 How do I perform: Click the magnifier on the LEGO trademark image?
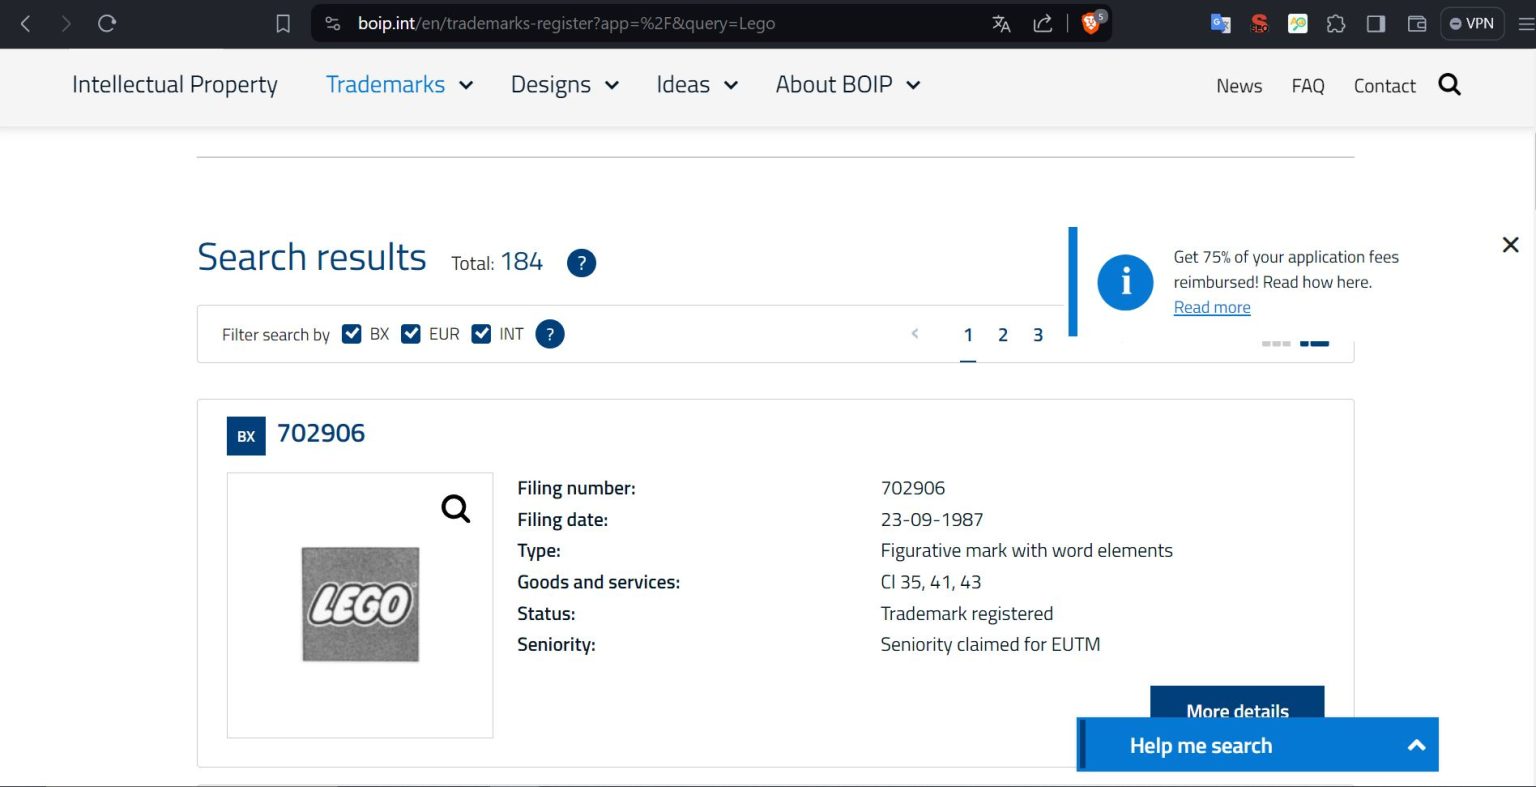coord(455,509)
